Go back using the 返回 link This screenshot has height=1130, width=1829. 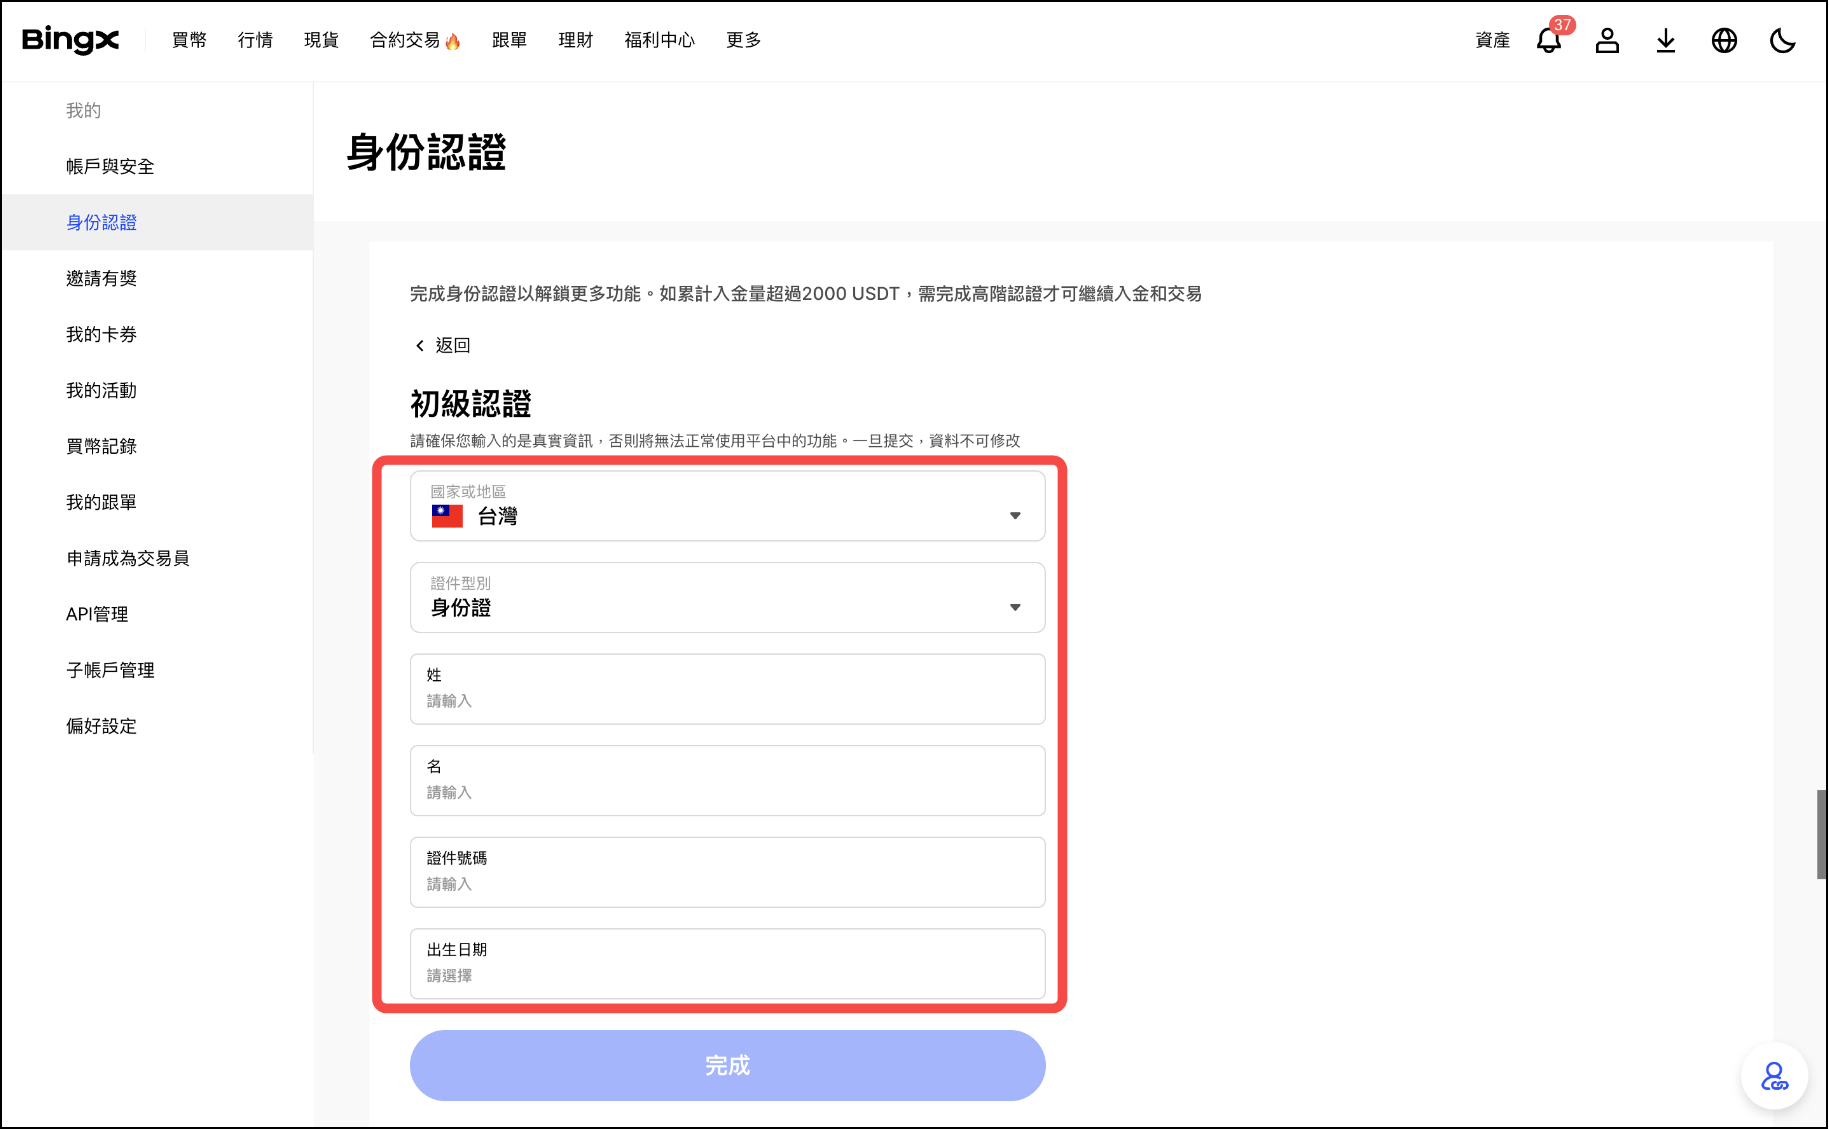coord(443,345)
